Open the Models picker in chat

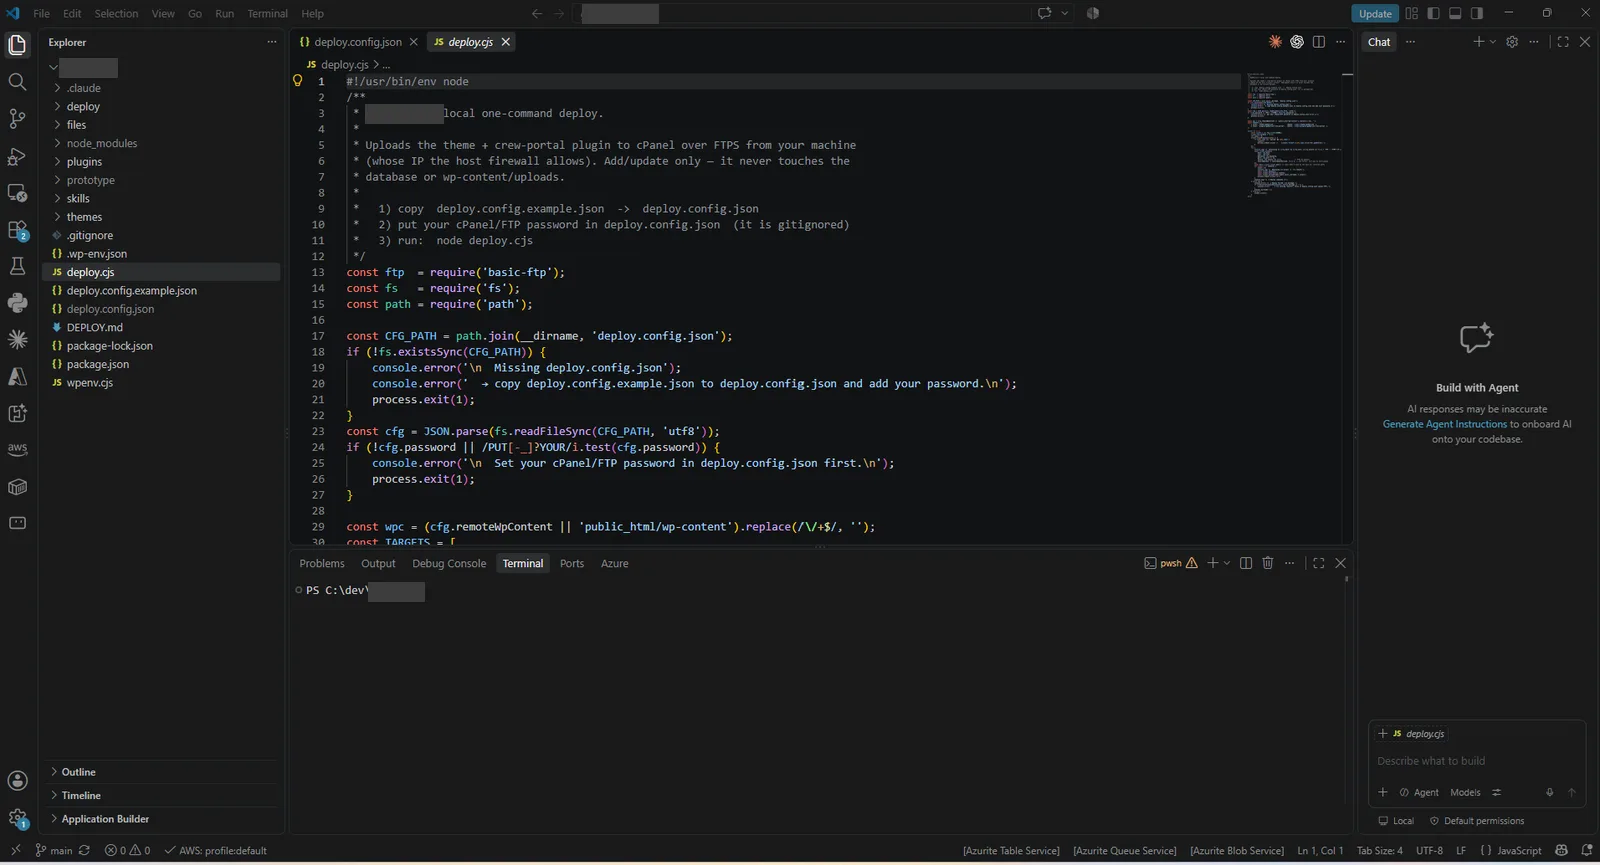pos(1465,793)
